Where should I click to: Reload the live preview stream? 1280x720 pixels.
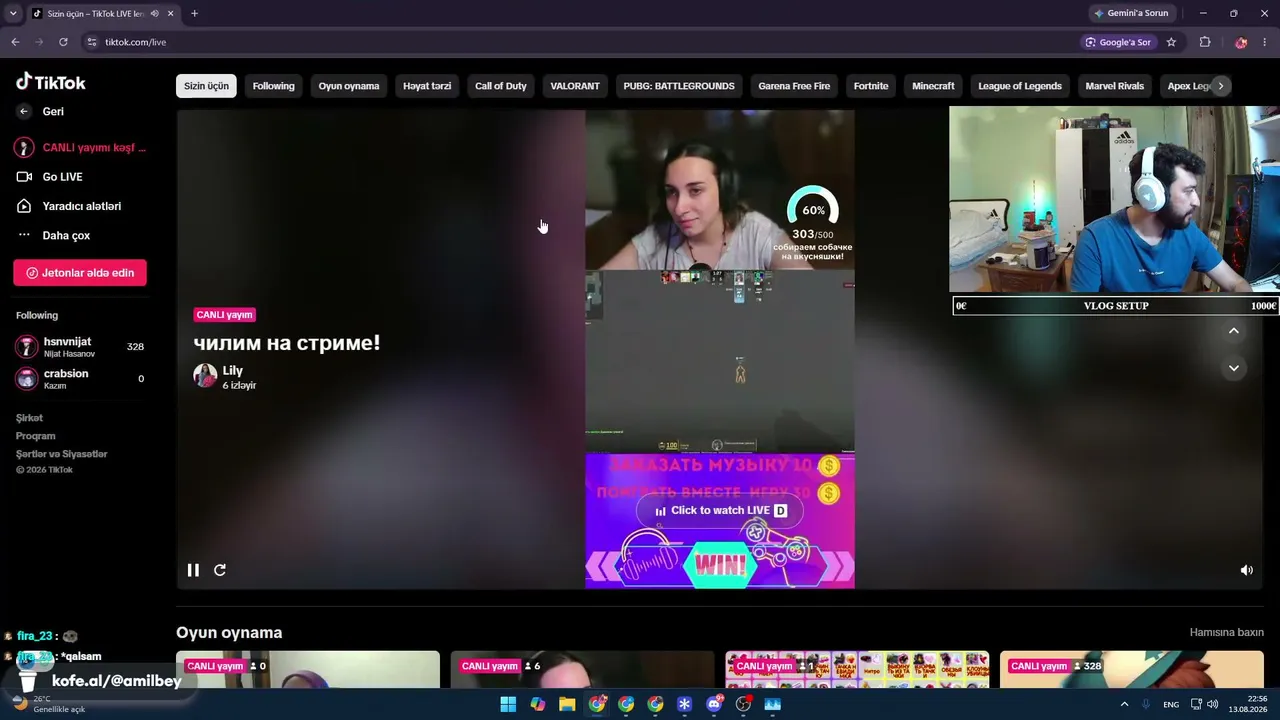click(220, 570)
